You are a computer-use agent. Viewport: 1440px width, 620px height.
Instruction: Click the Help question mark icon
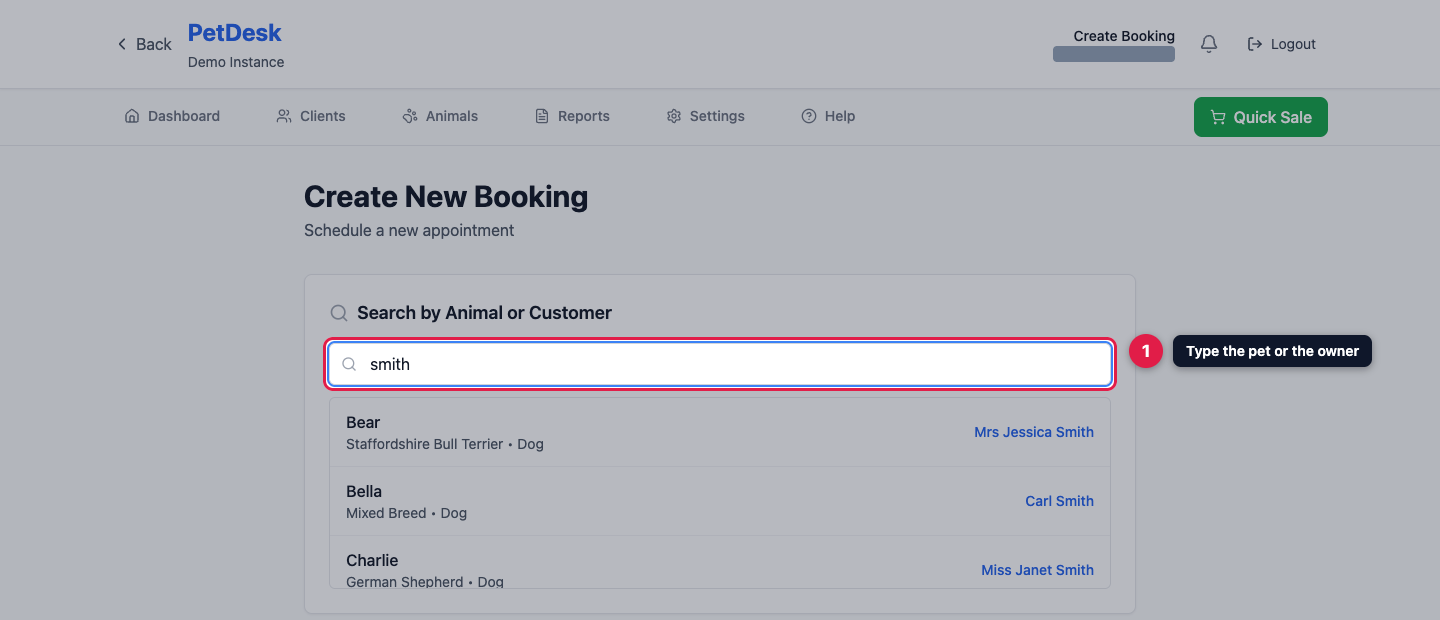[x=809, y=116]
